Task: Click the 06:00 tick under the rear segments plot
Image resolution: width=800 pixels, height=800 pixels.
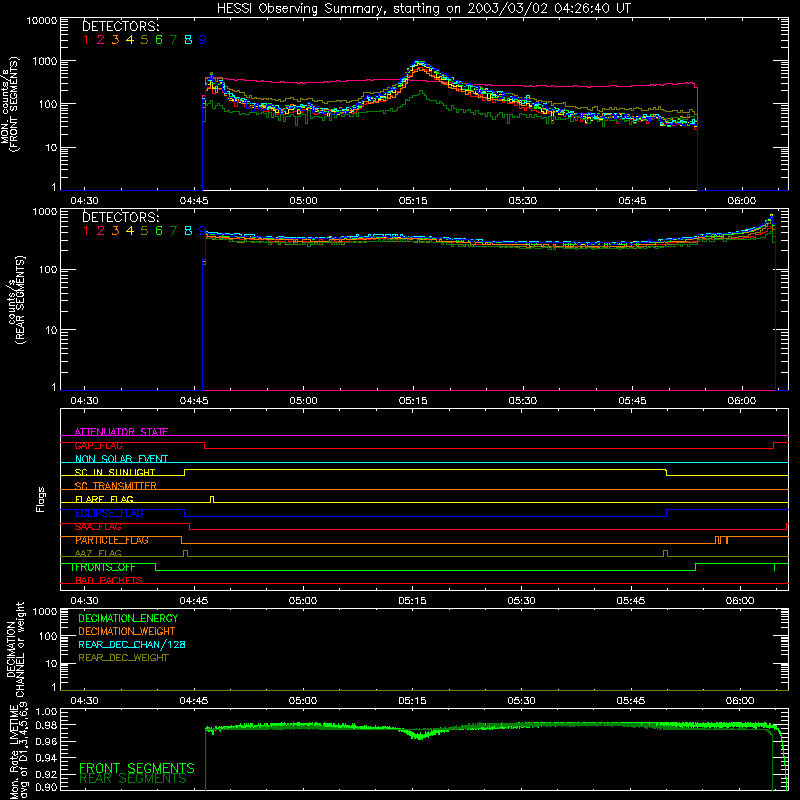Action: pos(741,401)
